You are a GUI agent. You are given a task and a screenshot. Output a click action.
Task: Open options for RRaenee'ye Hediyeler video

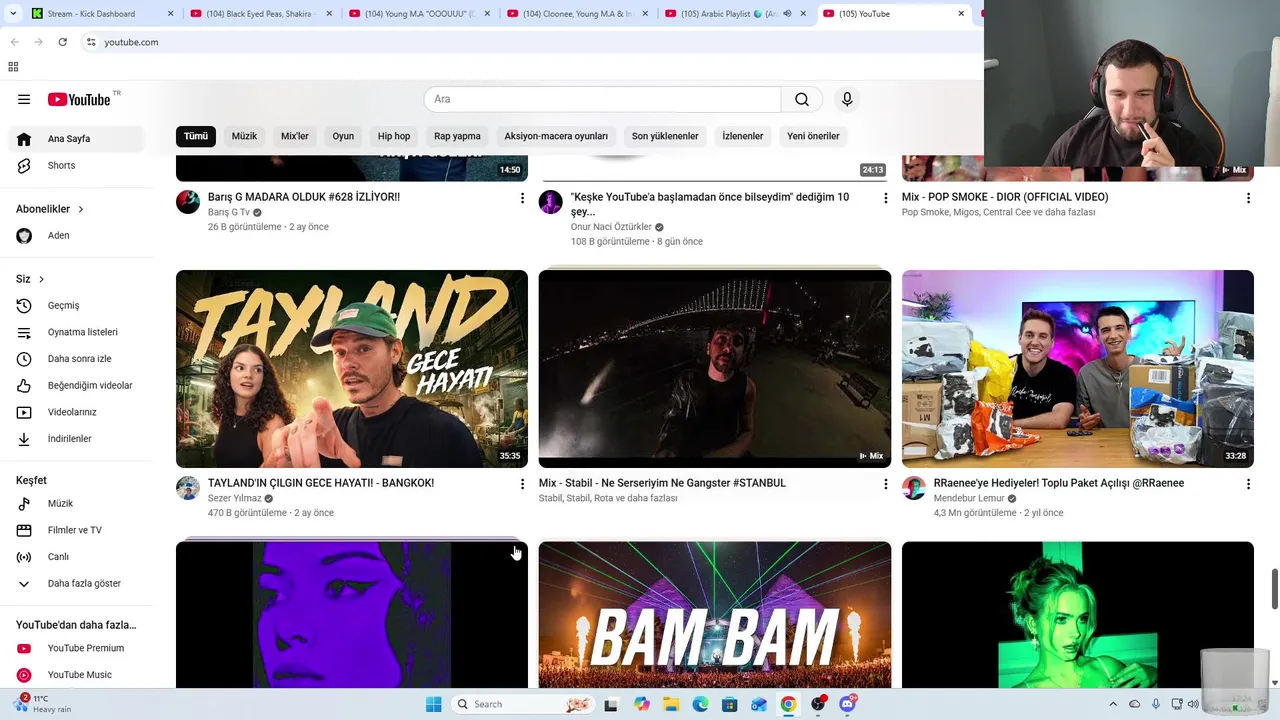coord(1248,484)
